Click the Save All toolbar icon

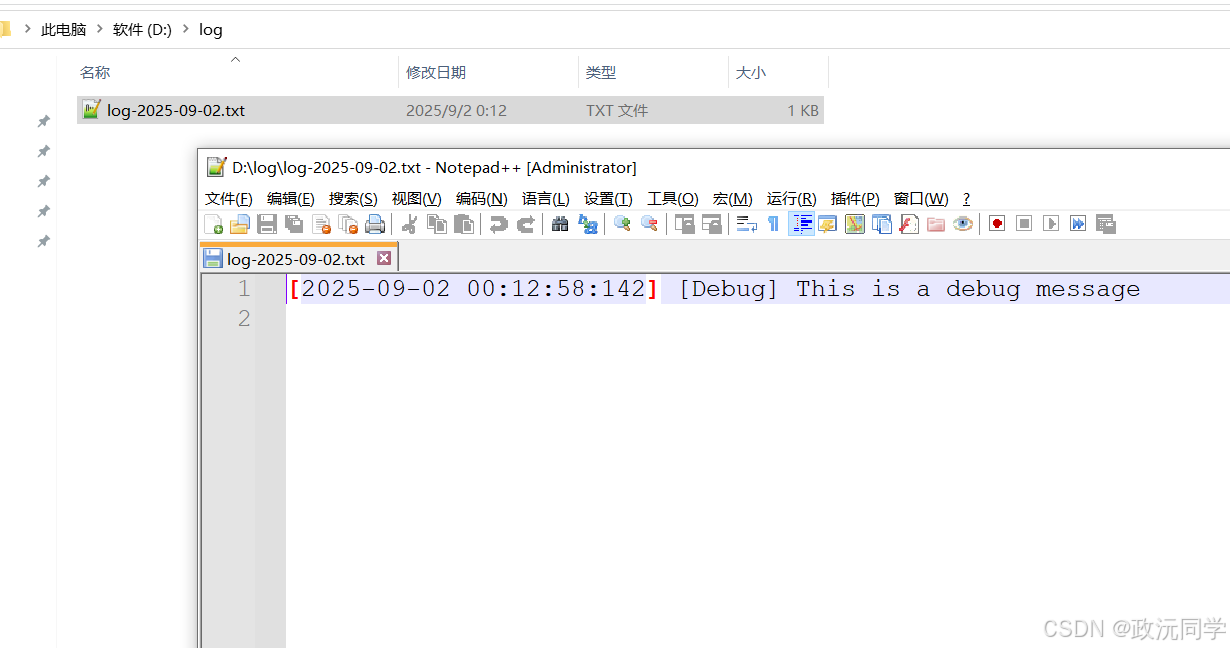(294, 224)
